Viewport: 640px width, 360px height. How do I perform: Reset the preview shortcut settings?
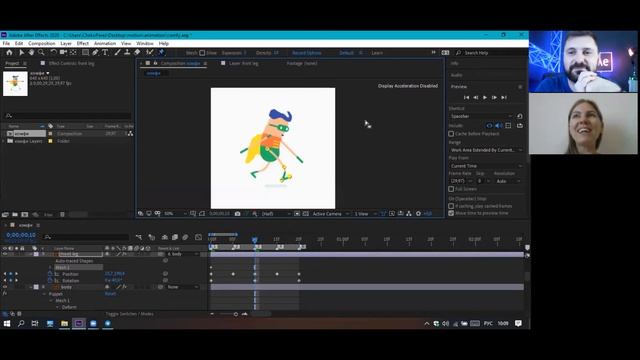(x=520, y=116)
